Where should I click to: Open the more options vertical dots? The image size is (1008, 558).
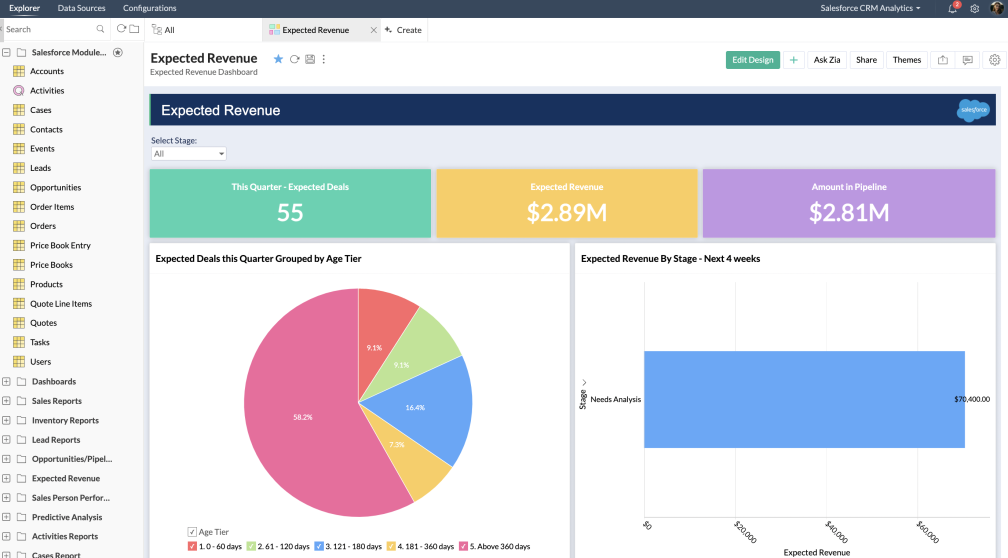coord(324,59)
